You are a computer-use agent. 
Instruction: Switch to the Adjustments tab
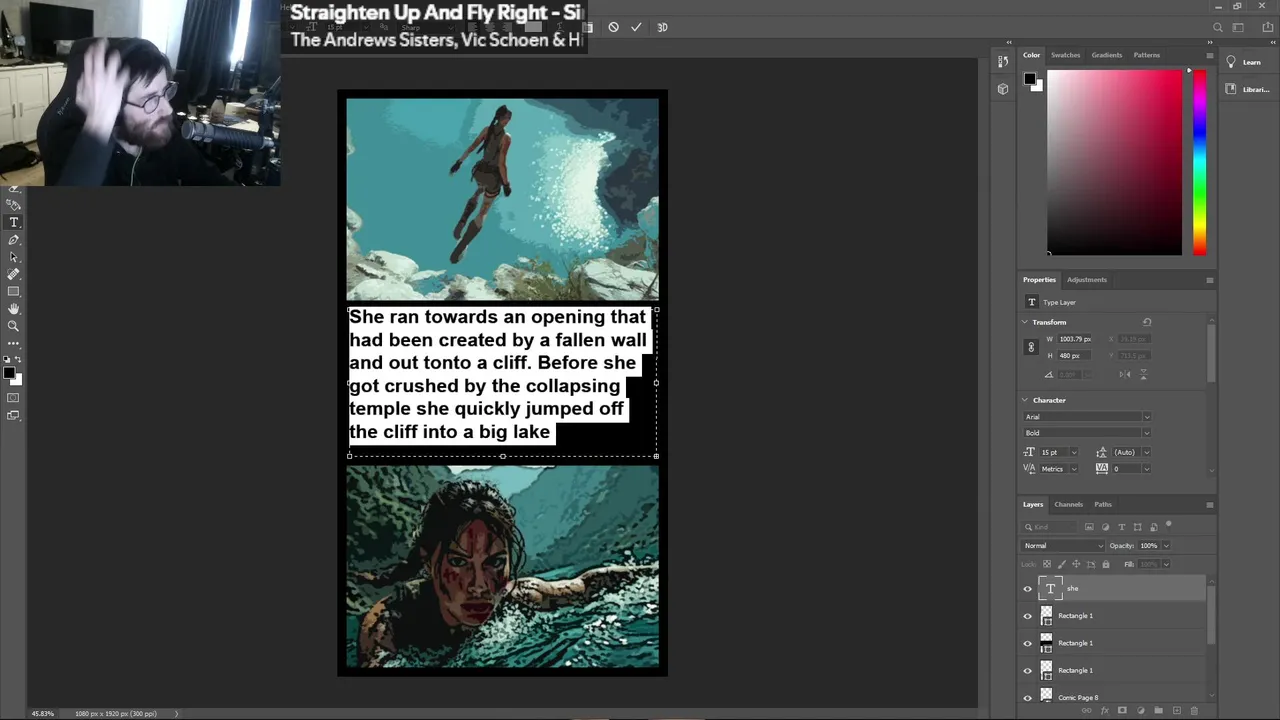pos(1087,280)
